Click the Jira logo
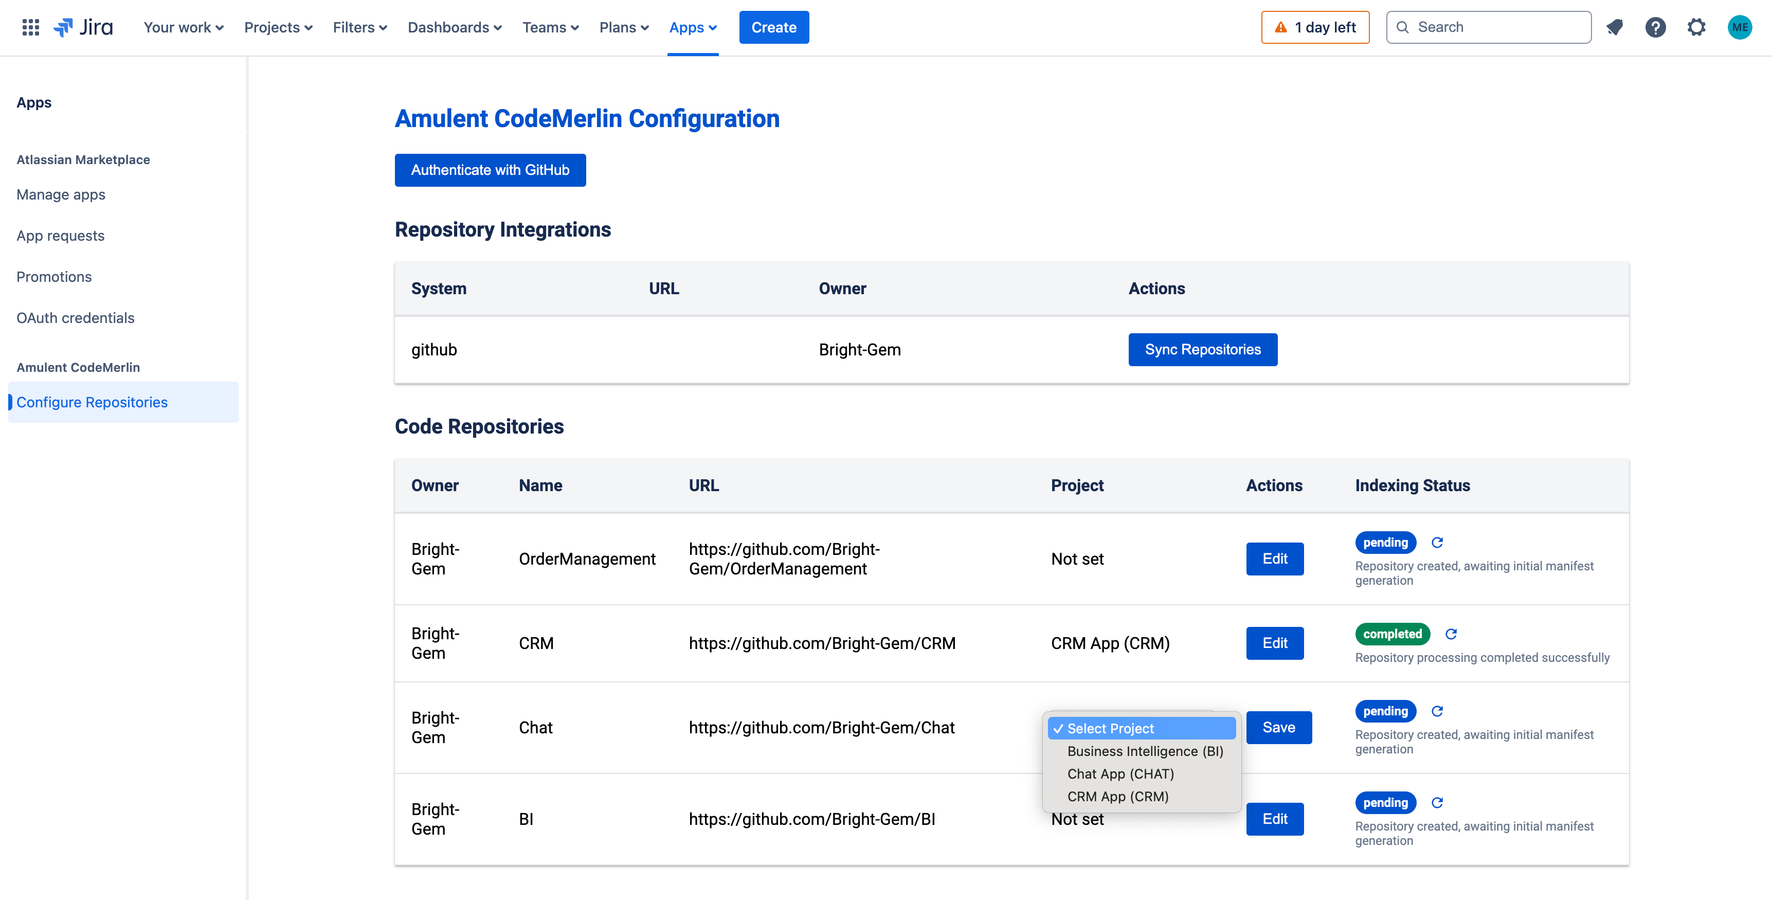 pyautogui.click(x=83, y=27)
